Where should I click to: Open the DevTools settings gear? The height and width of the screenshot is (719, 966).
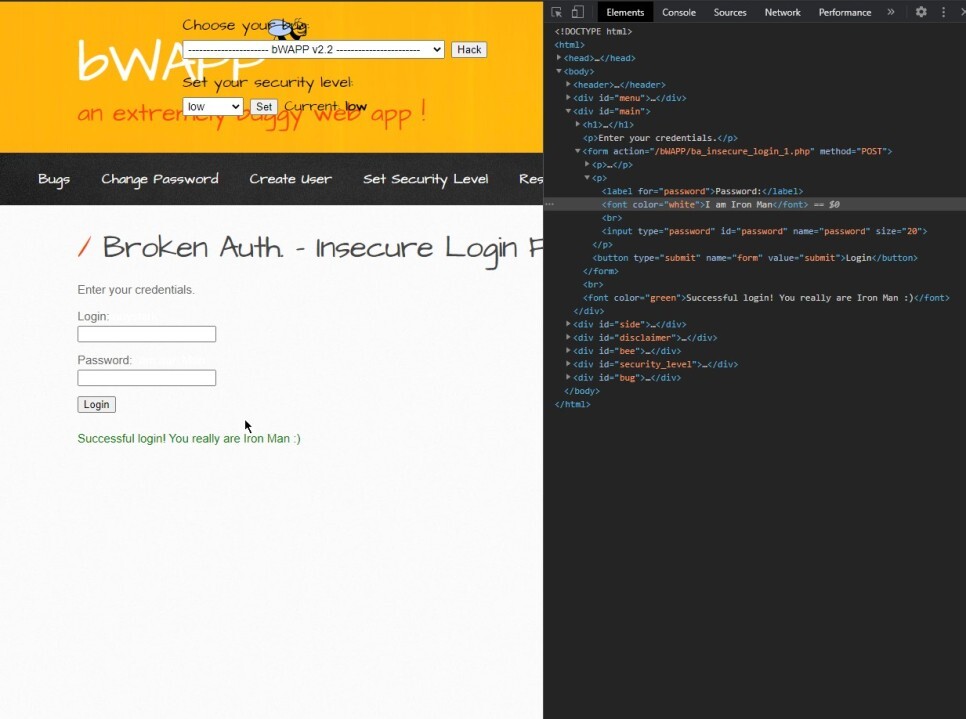(921, 12)
